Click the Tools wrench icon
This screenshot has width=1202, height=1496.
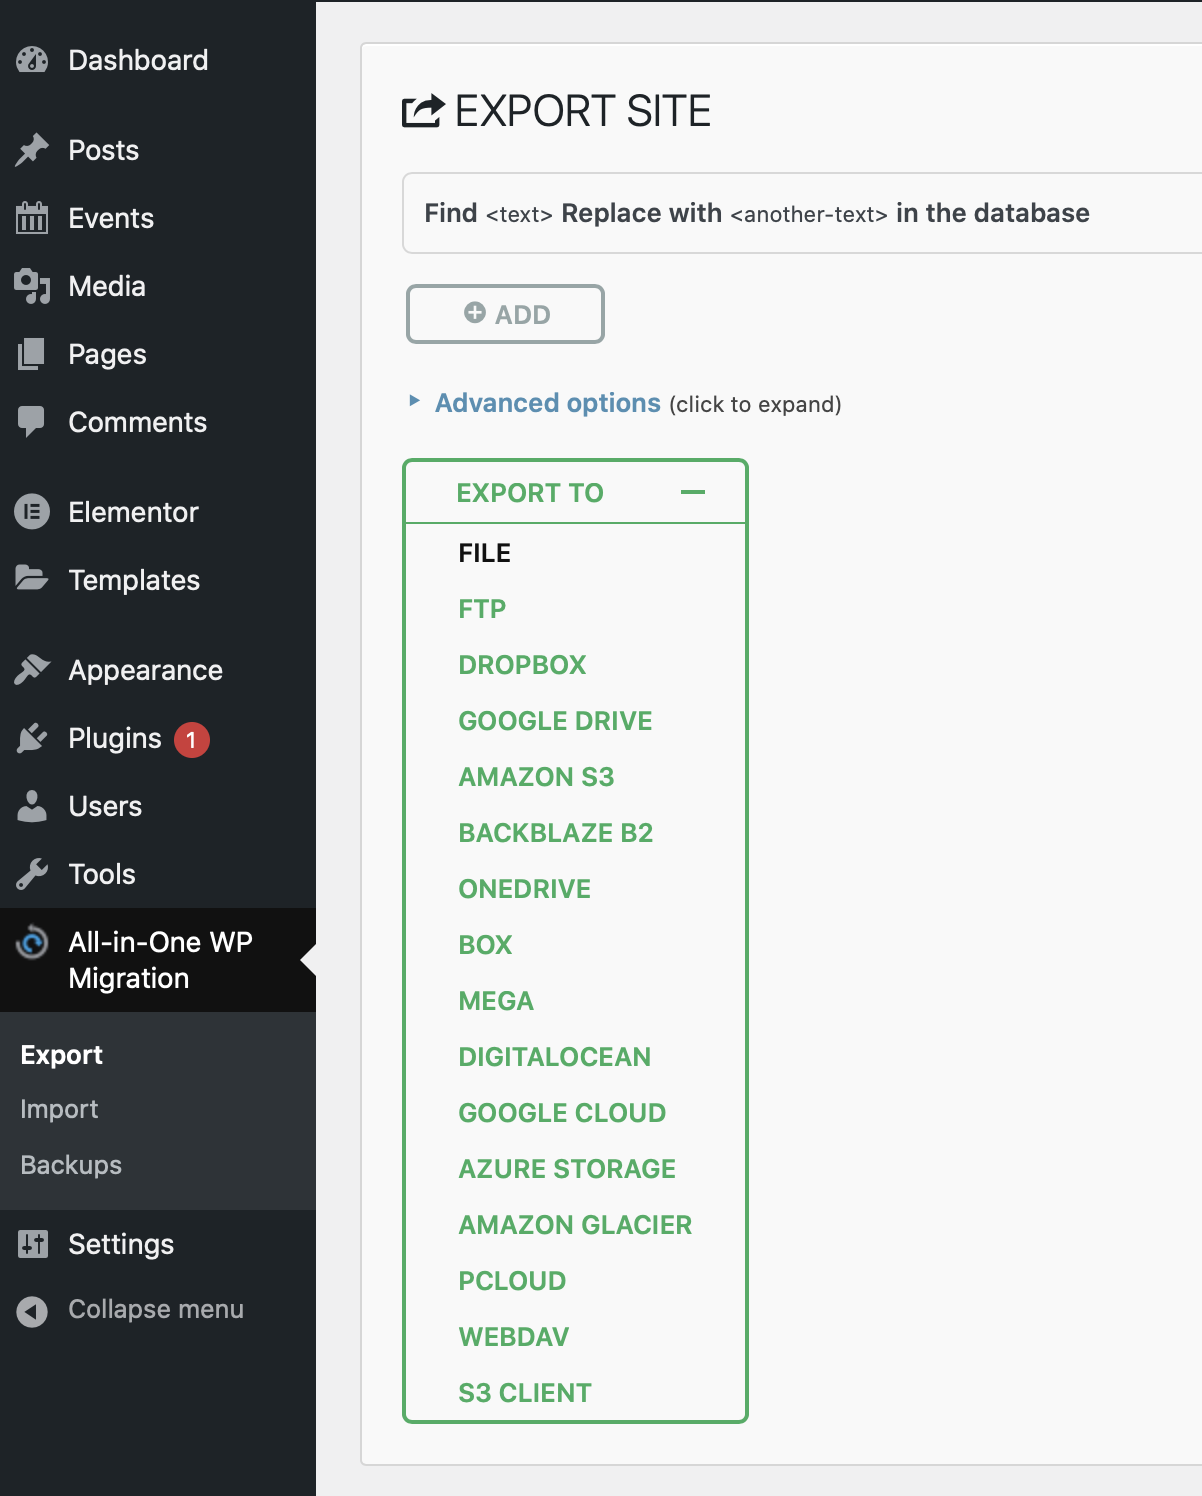click(32, 874)
